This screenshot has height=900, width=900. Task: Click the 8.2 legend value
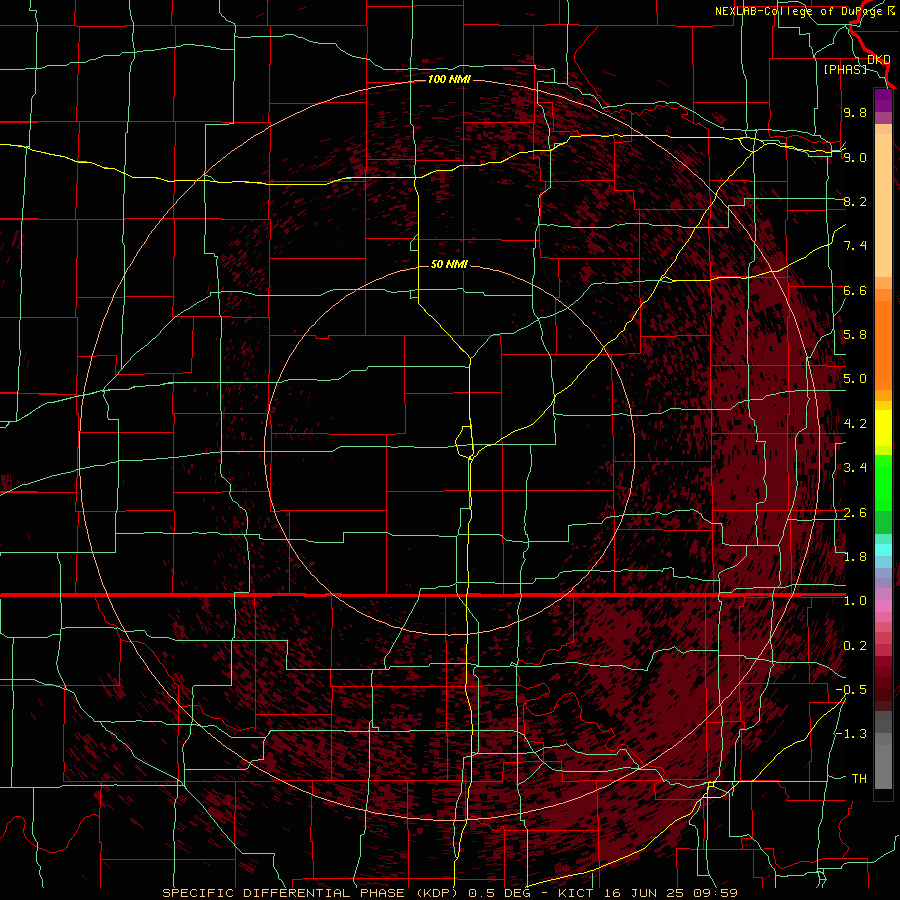pyautogui.click(x=855, y=201)
